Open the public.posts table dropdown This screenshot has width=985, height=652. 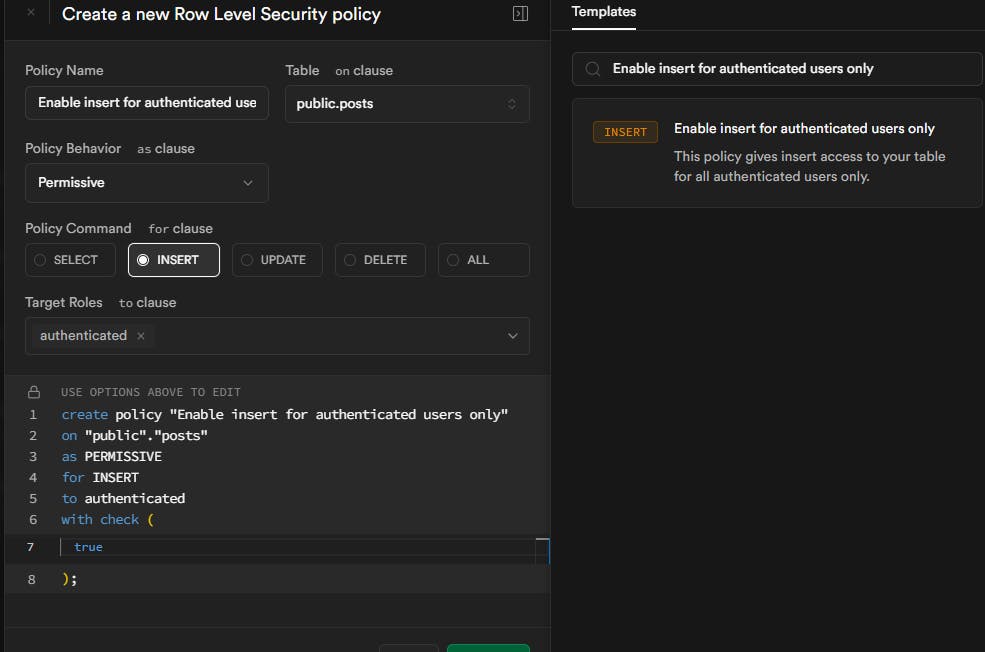click(407, 104)
